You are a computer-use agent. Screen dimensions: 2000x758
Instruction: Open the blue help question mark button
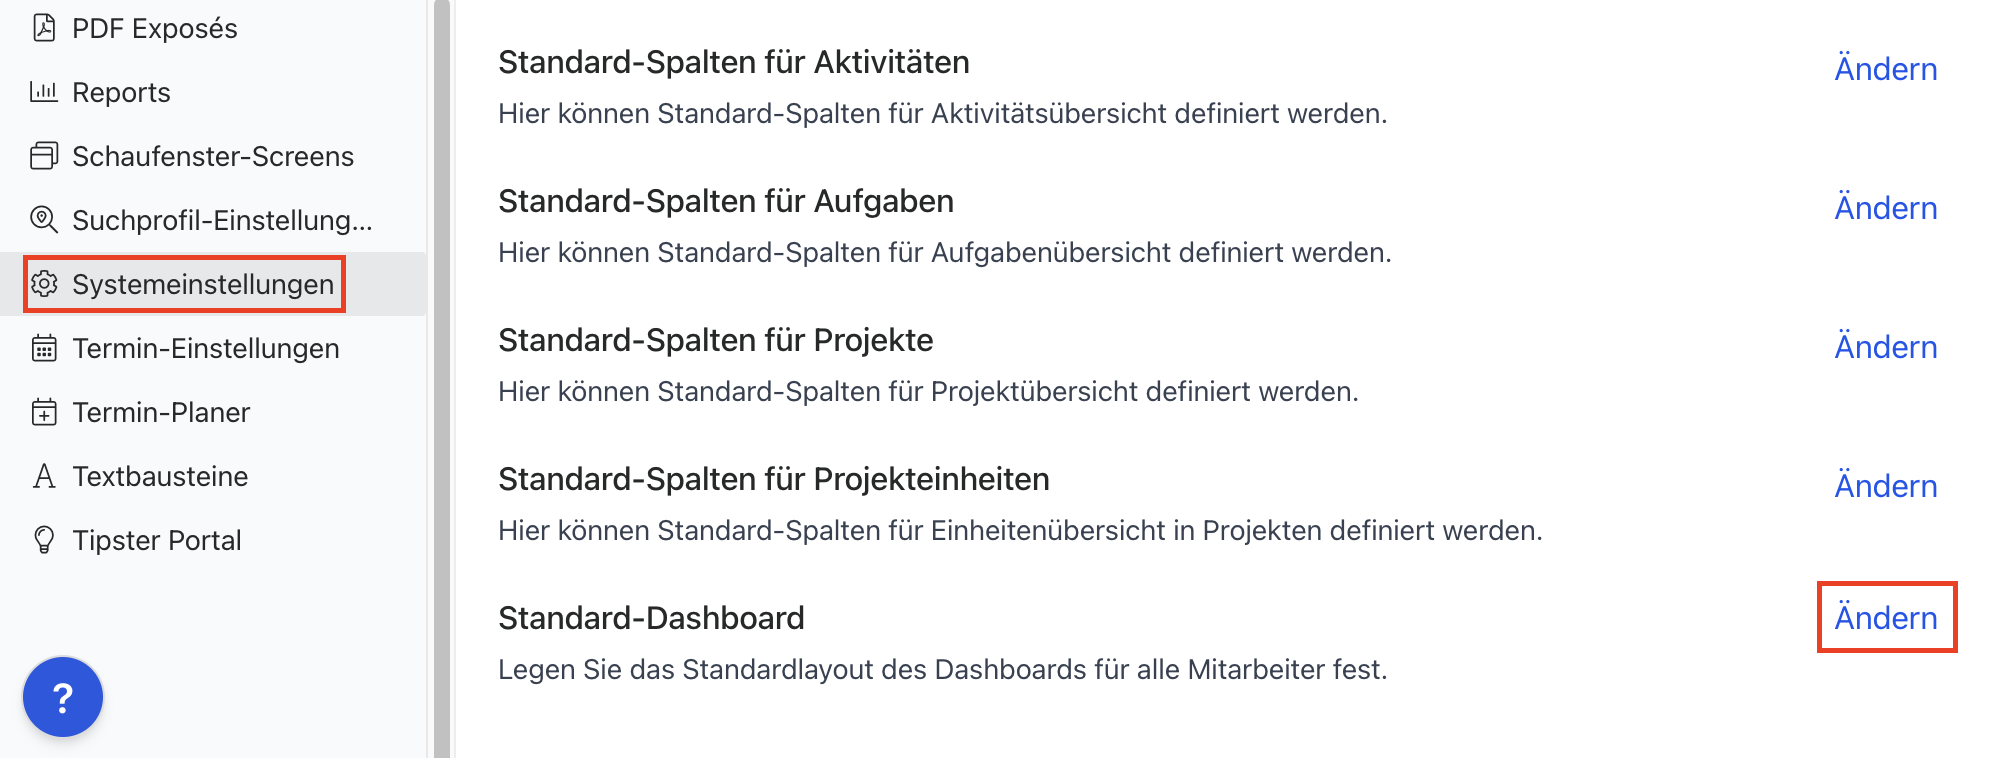[63, 697]
